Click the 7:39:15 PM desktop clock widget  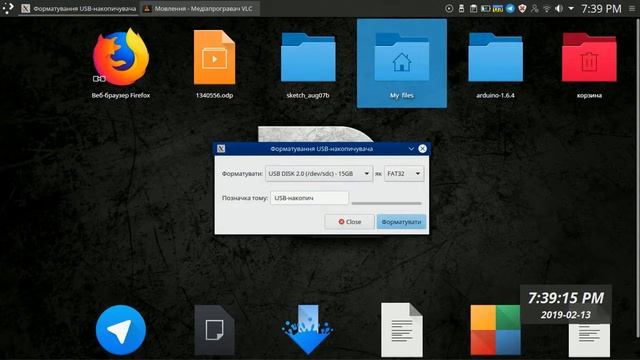pos(566,304)
